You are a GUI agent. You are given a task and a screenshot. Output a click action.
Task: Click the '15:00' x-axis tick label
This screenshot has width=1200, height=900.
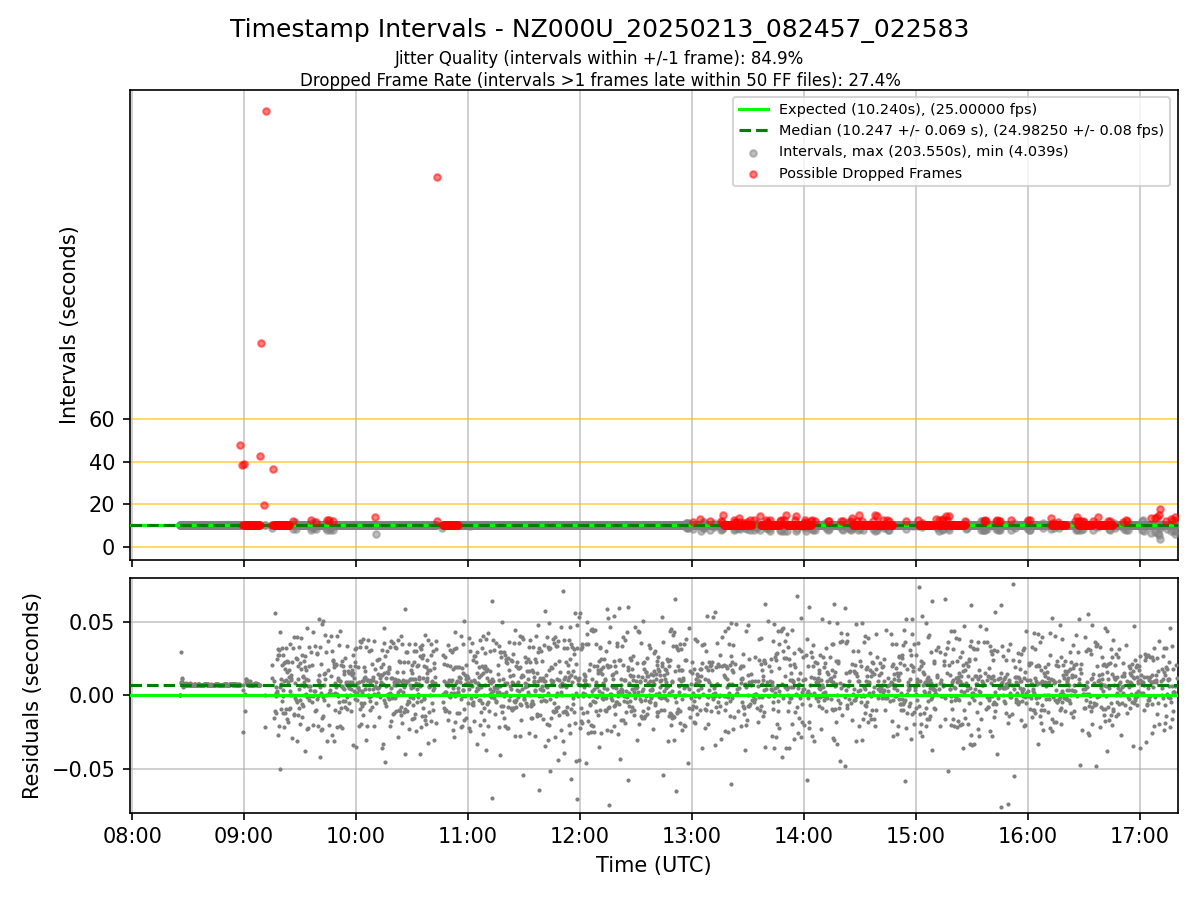916,835
